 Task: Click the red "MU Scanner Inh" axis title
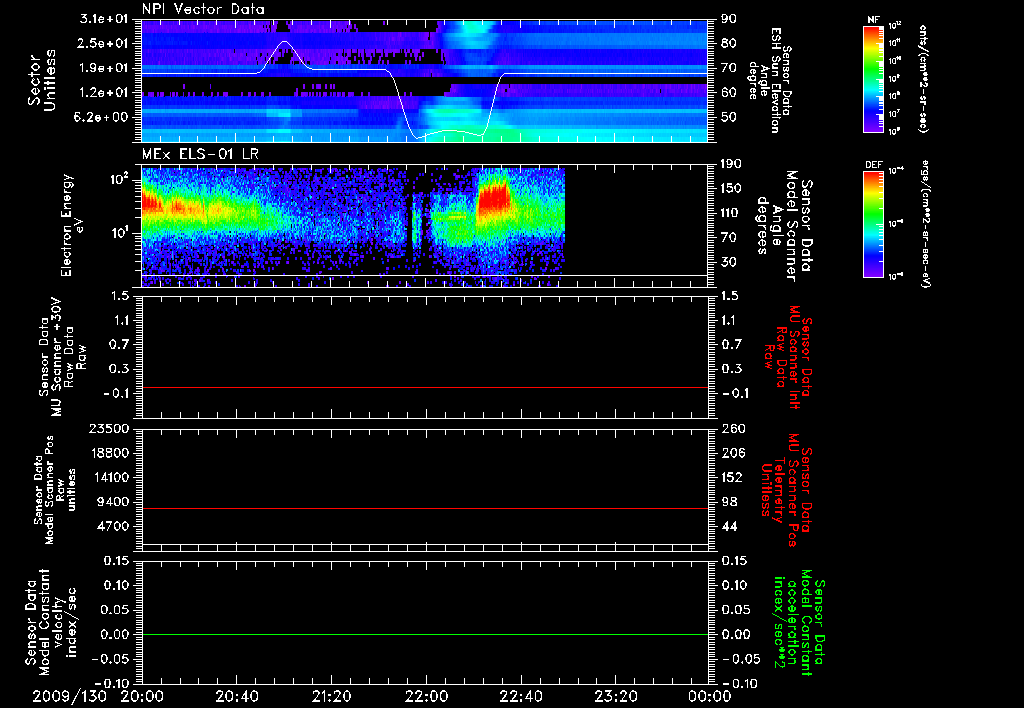[x=788, y=357]
